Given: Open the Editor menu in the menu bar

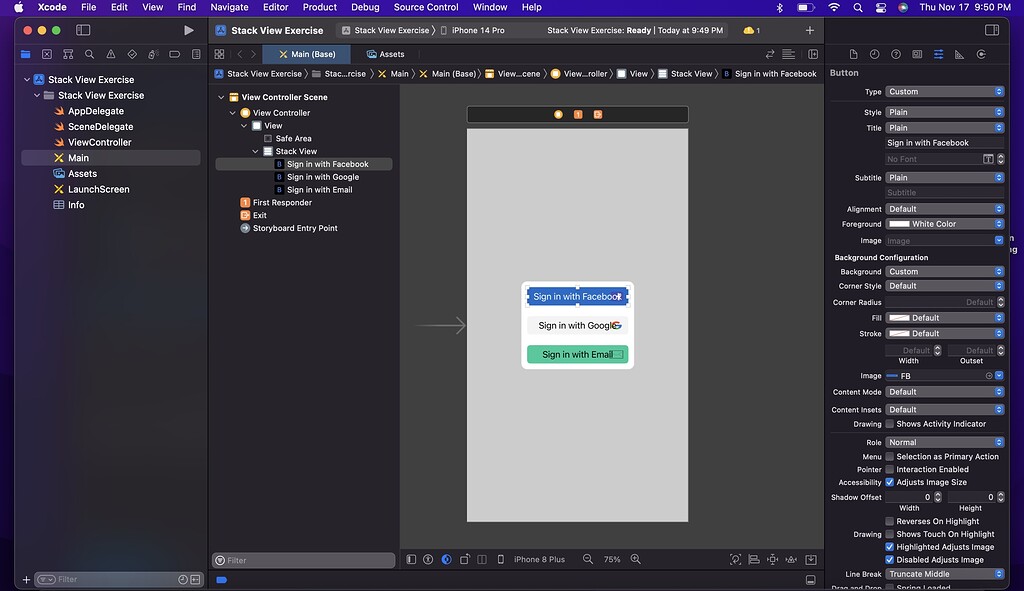Looking at the screenshot, I should [x=275, y=7].
